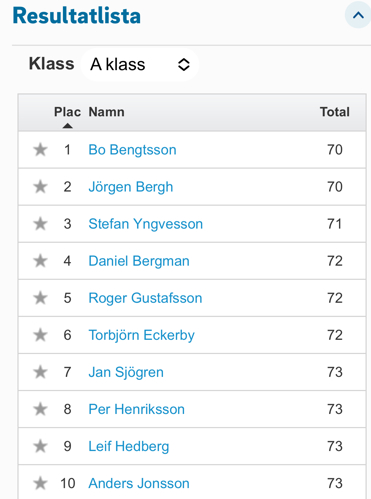Toggle the star beside Jan Sjögren
Image resolution: width=371 pixels, height=499 pixels.
pos(40,372)
